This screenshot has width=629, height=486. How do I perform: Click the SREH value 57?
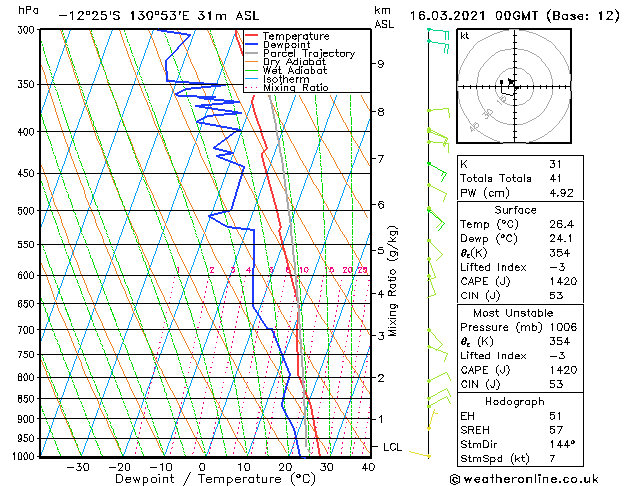(x=556, y=430)
